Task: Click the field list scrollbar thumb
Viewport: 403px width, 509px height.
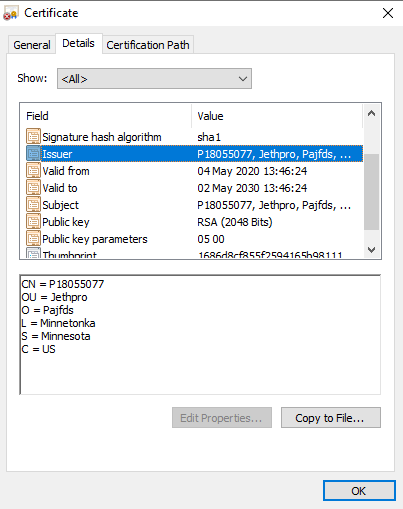Action: click(x=371, y=192)
